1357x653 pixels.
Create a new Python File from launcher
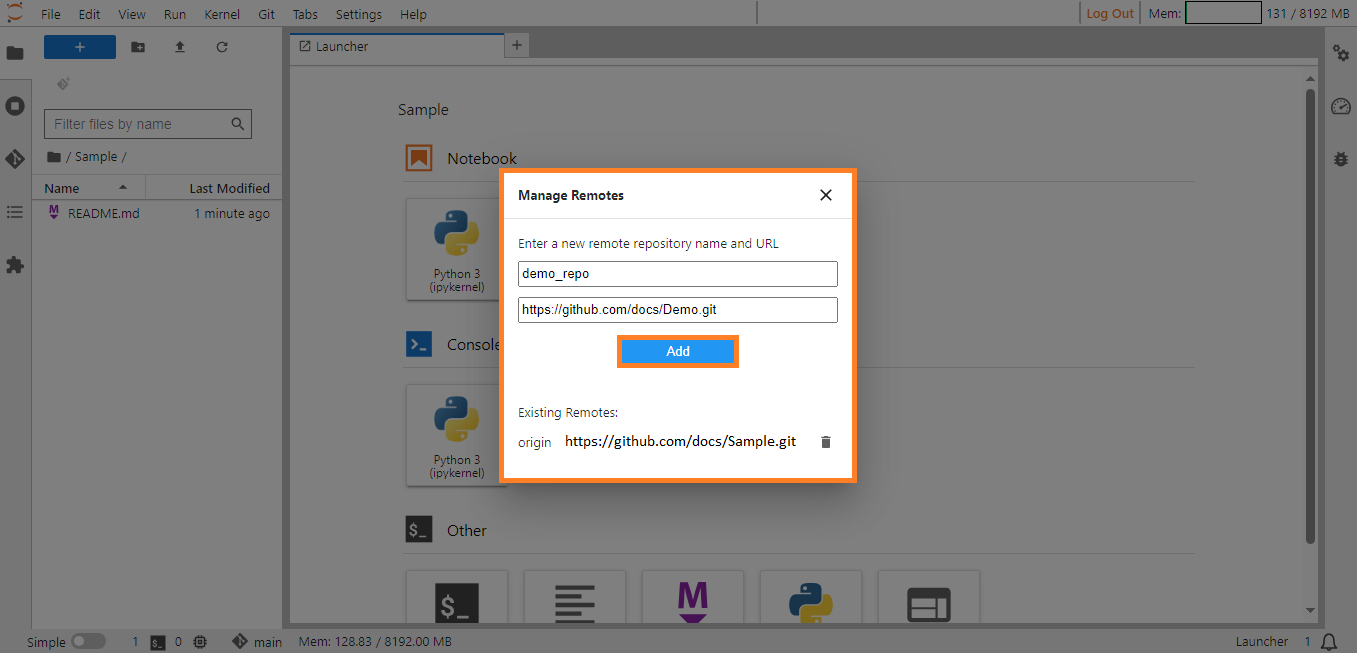811,597
